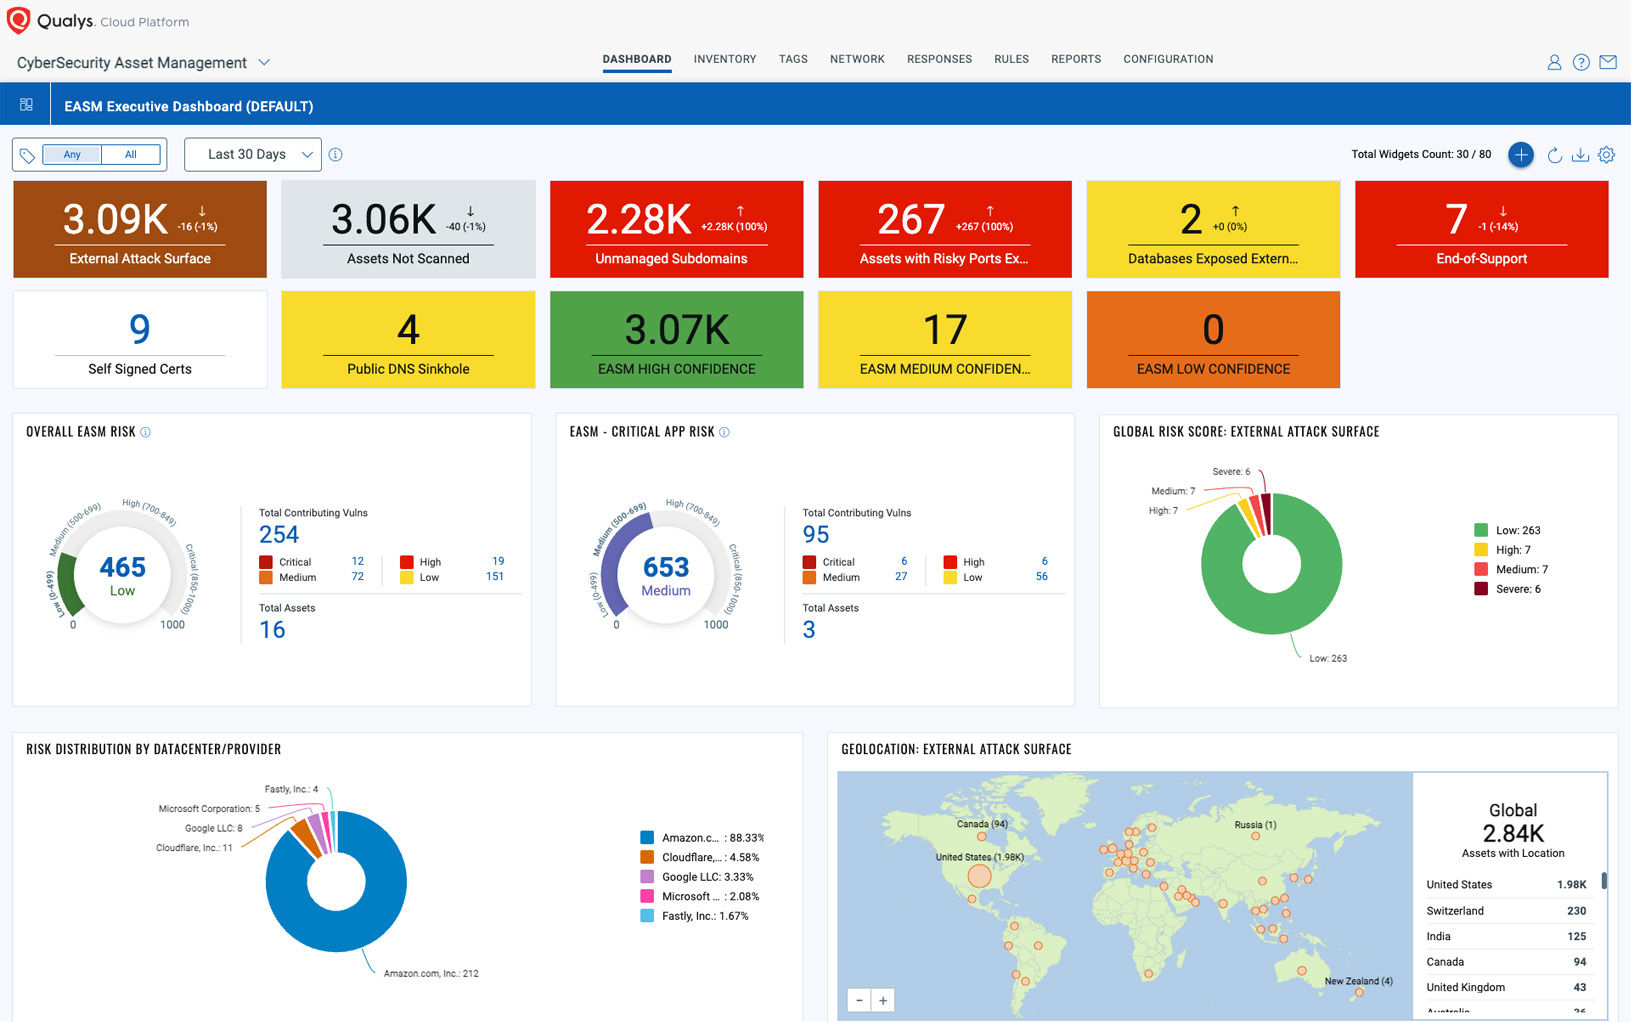Click info icon next to Overall EASM Risk

pos(145,432)
